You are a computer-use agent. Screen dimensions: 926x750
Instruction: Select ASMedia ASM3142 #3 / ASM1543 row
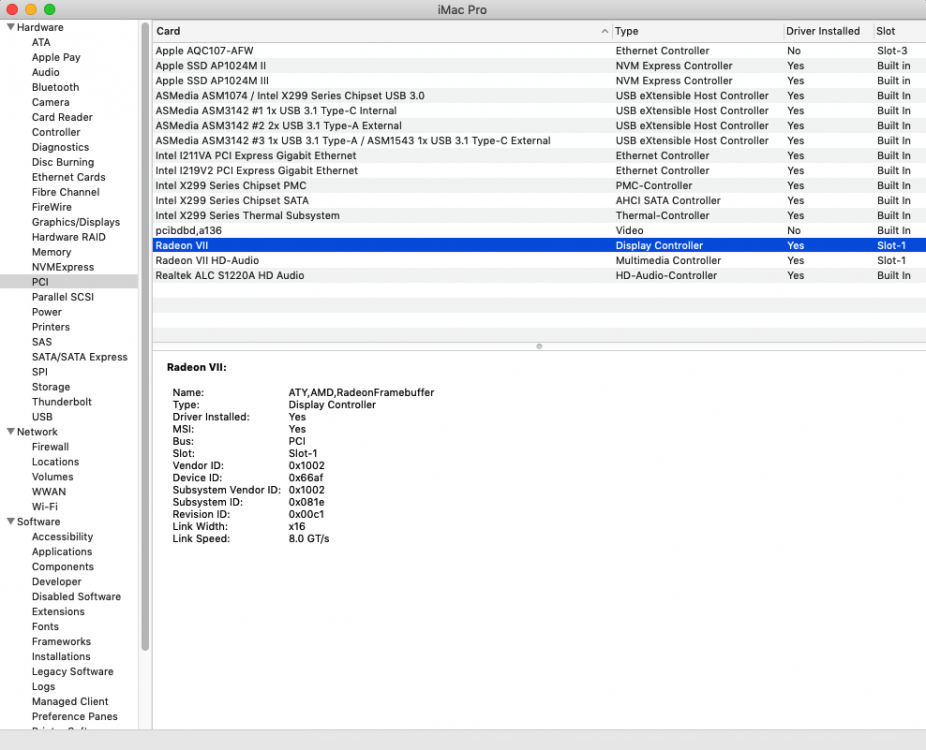tap(539, 141)
